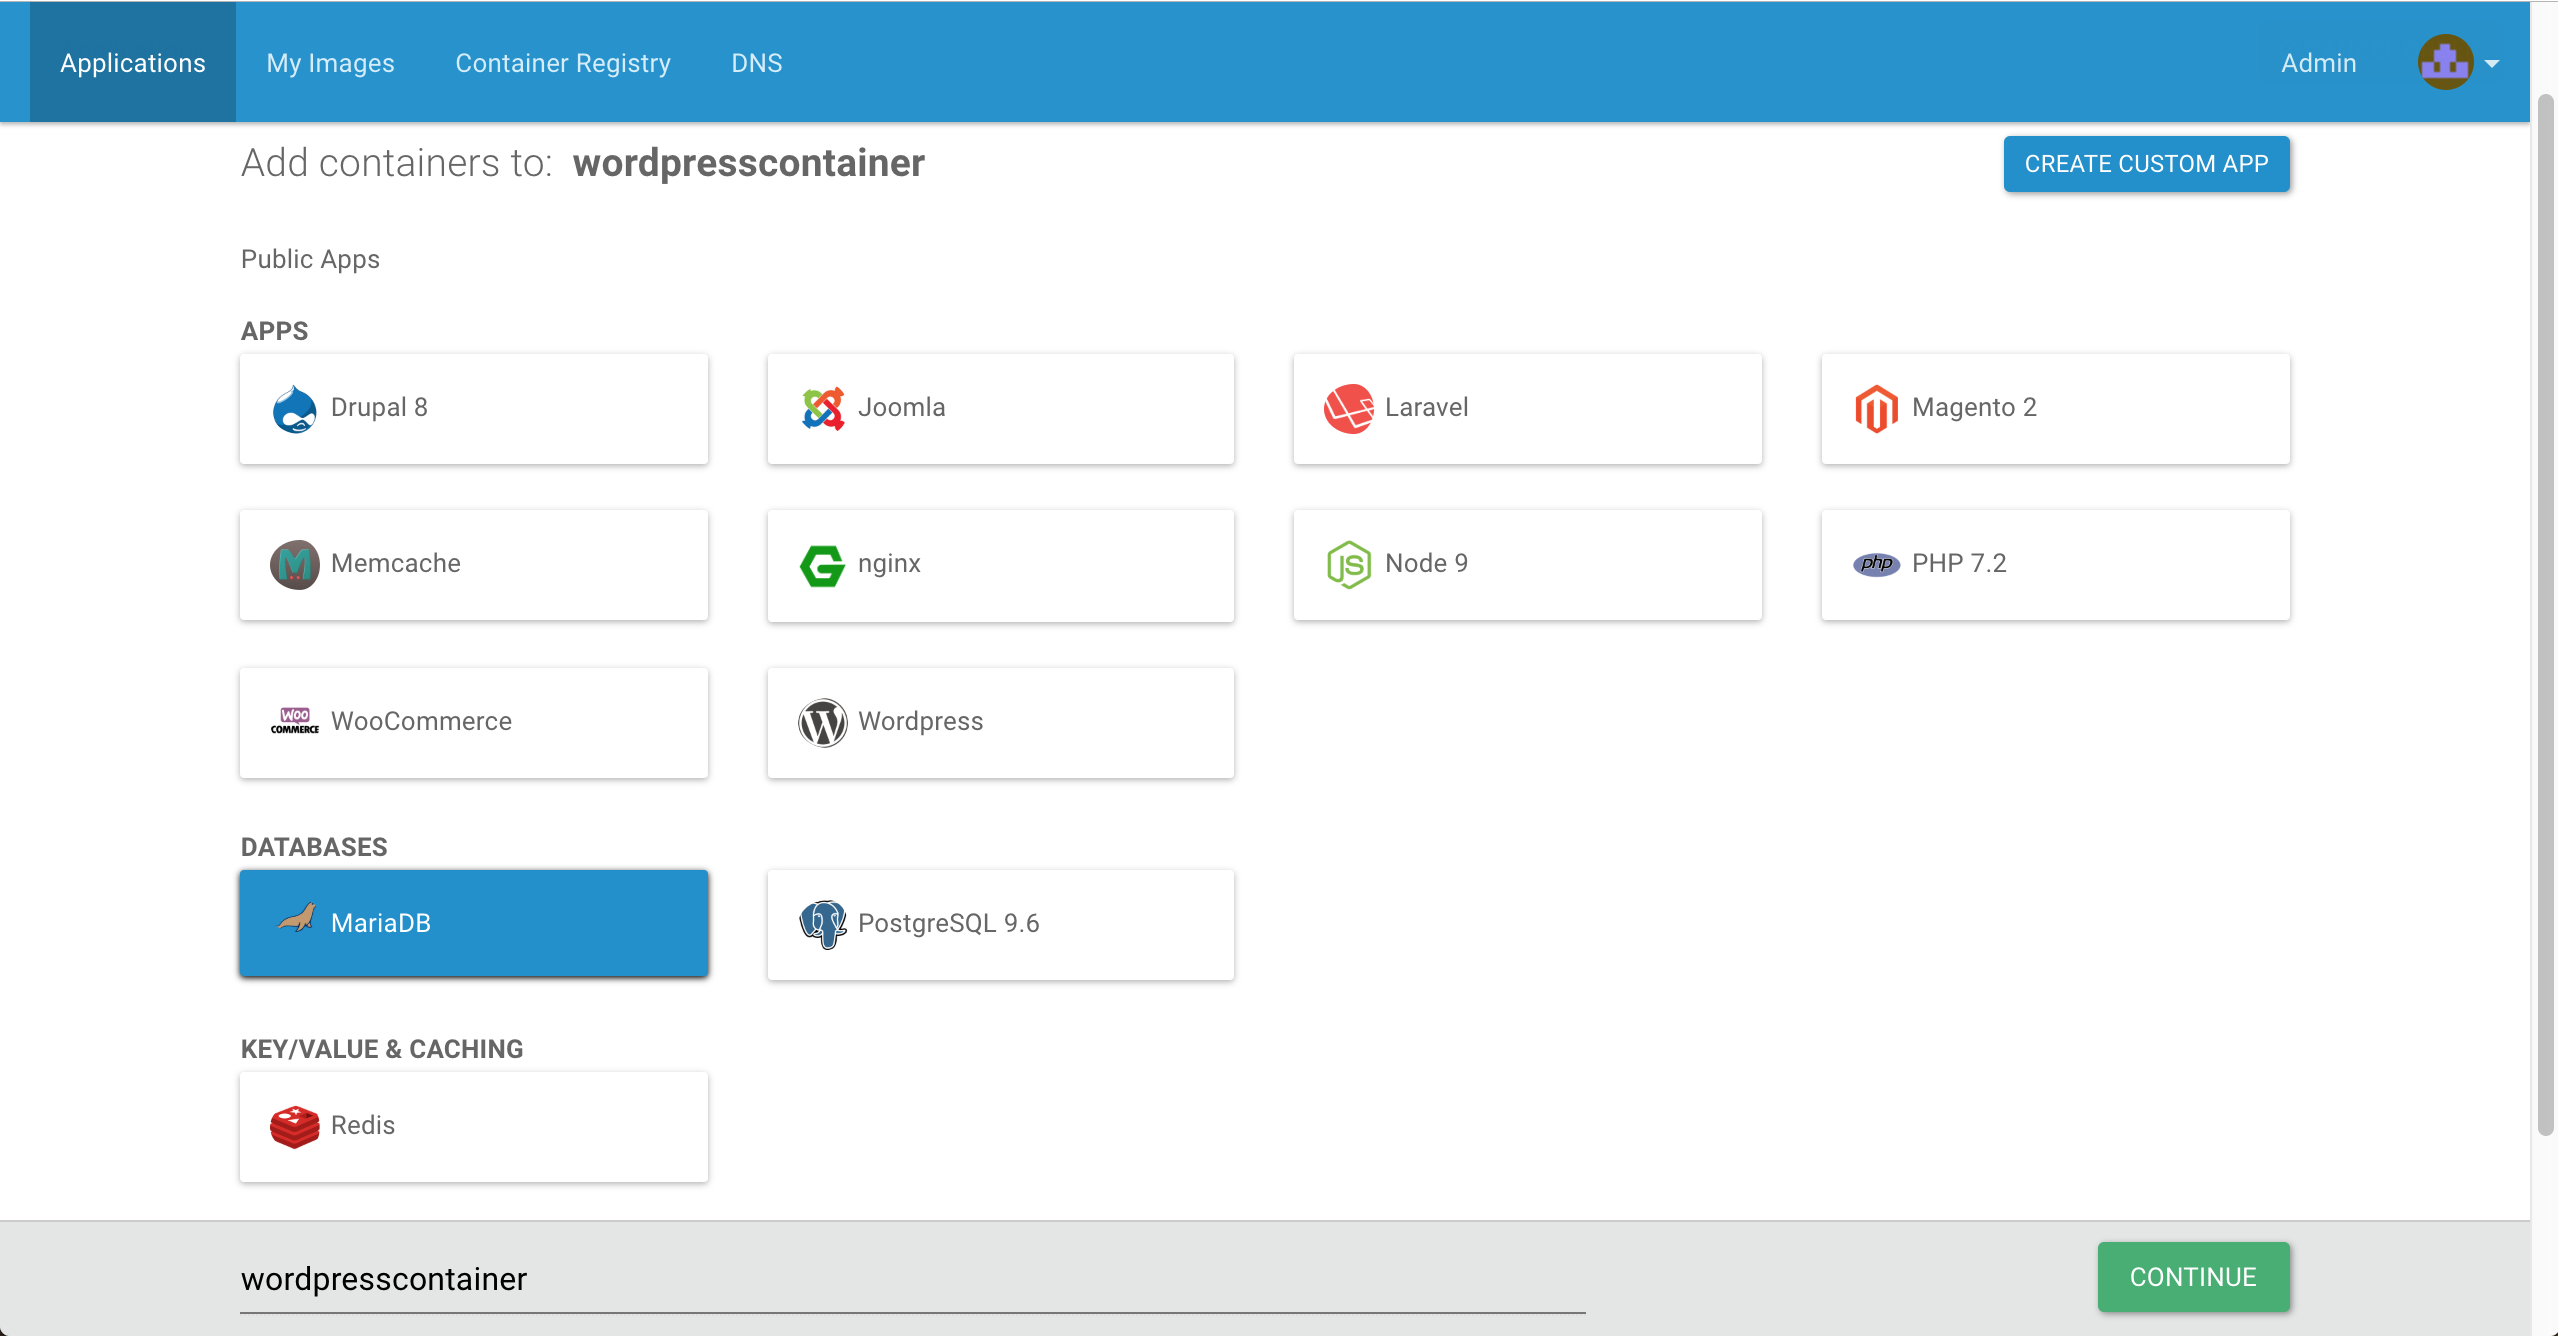This screenshot has width=2558, height=1336.
Task: Select the nginx label
Action: click(889, 564)
